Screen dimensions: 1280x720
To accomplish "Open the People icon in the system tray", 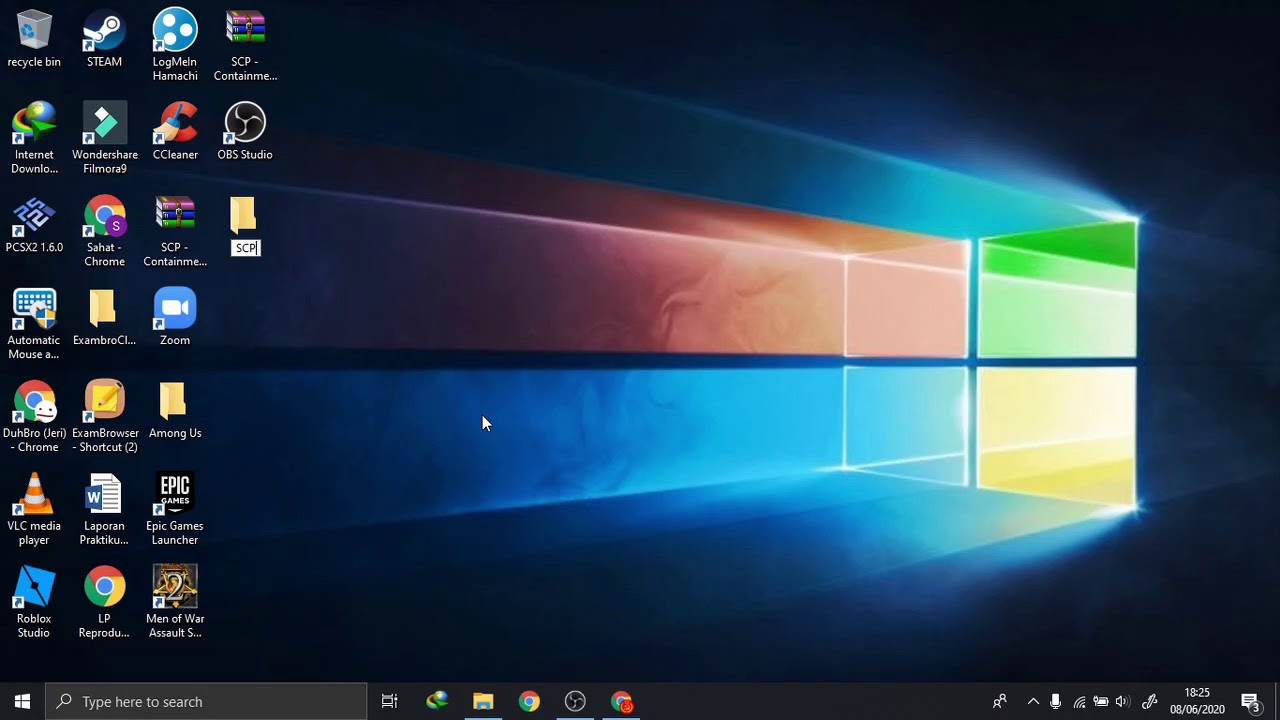I will tap(999, 701).
